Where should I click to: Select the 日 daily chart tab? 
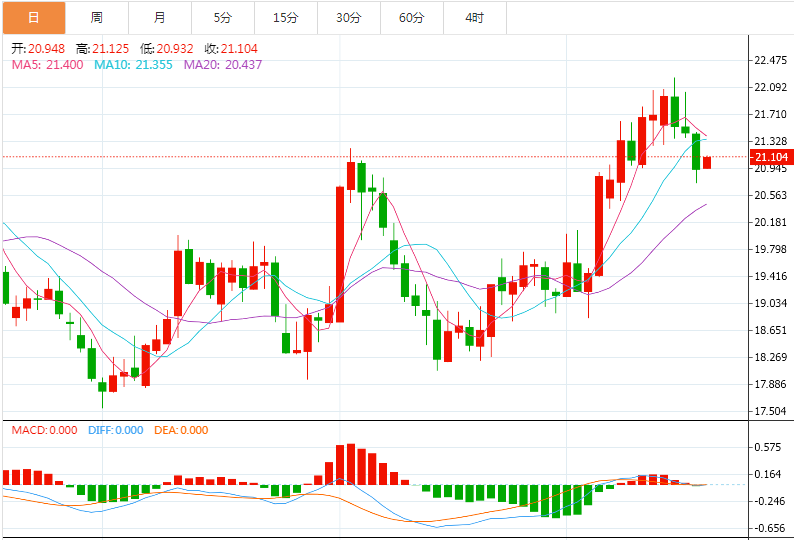tap(34, 18)
